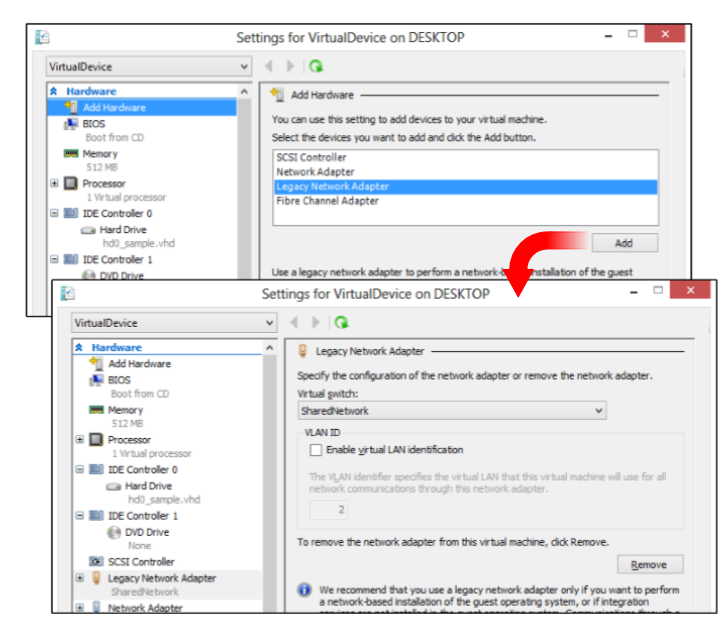Viewport: 723px width, 637px height.
Task: Click the Memory chip icon in the front window
Action: (x=96, y=410)
